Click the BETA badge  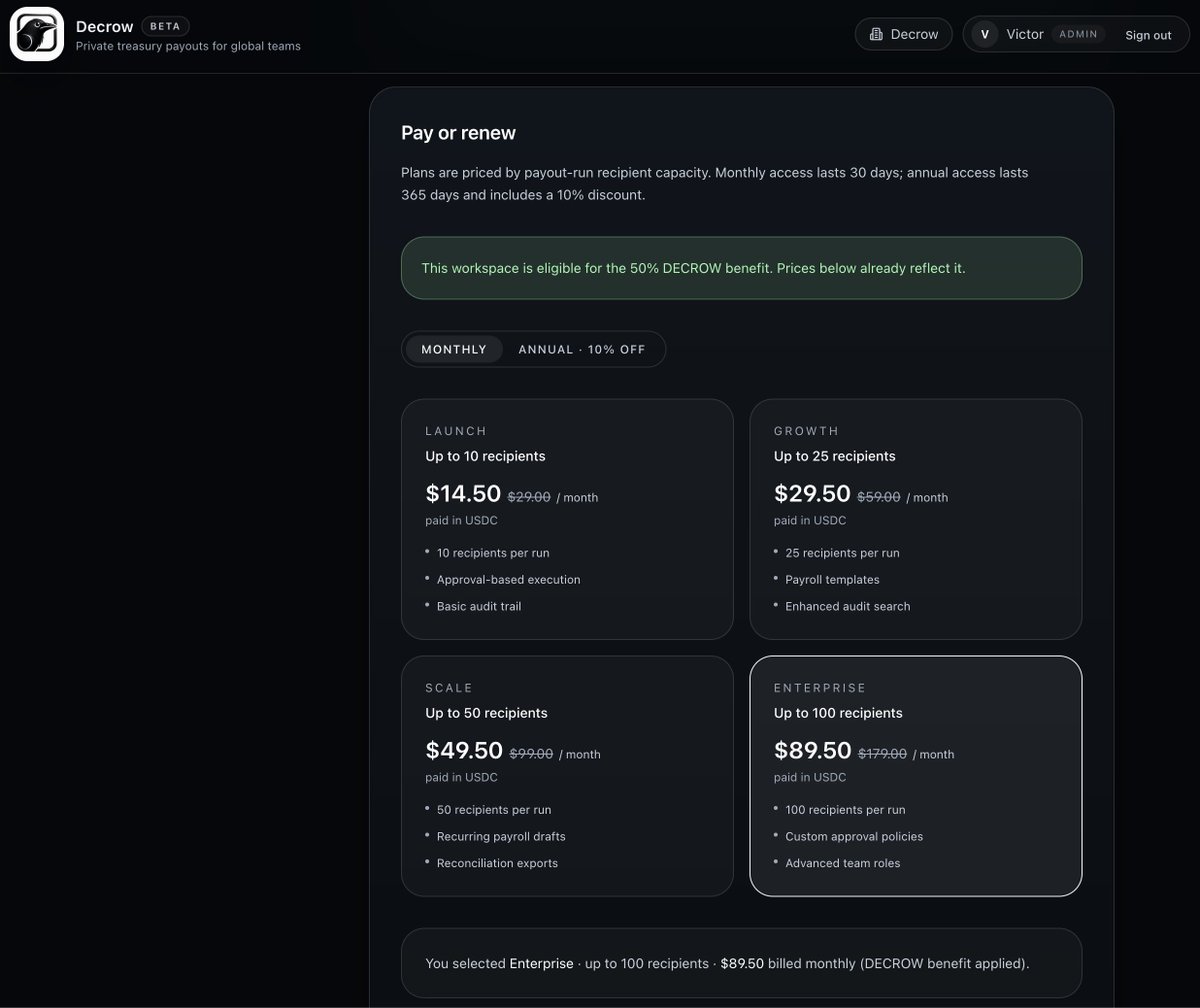tap(165, 26)
